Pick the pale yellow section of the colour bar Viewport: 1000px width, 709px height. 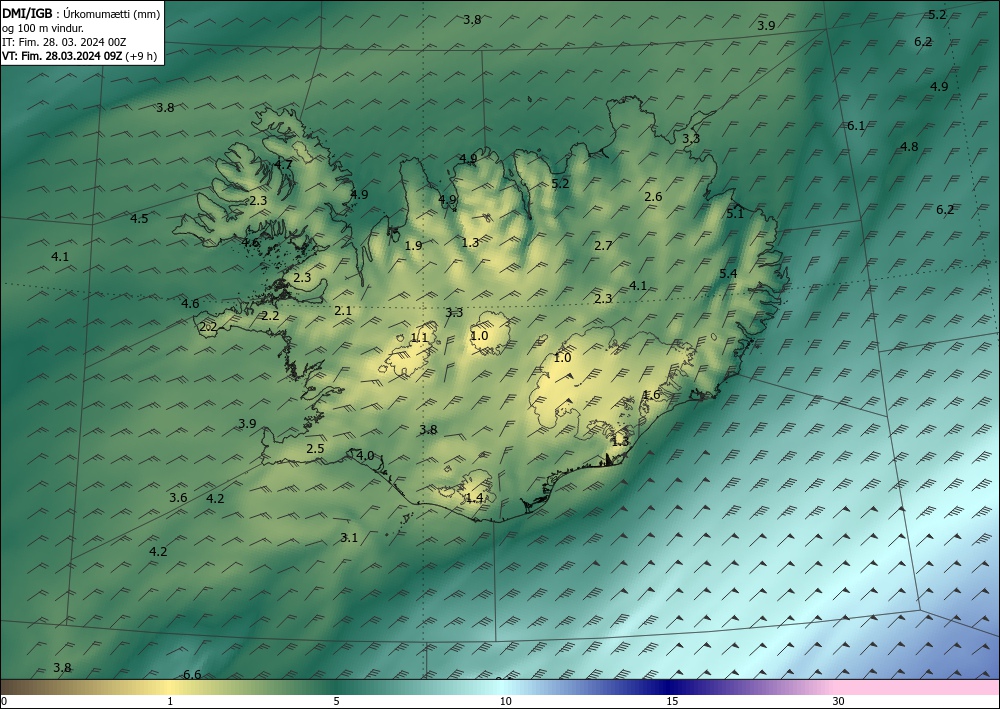(x=169, y=687)
